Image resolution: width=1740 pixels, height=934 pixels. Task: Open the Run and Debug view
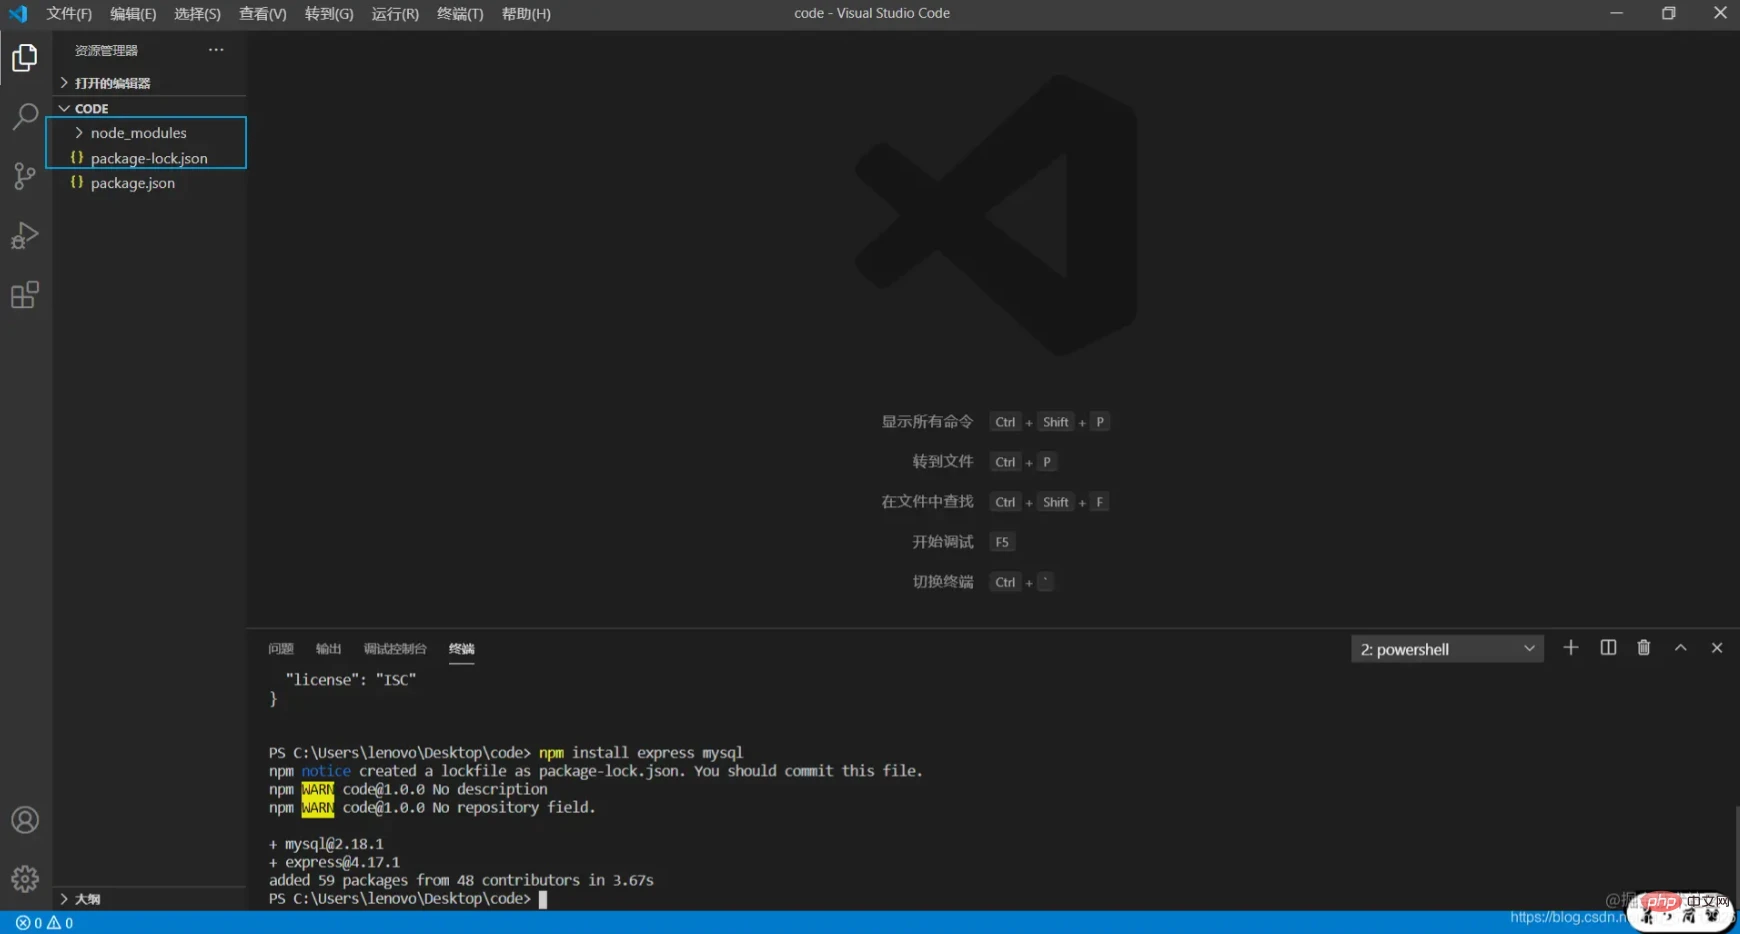[x=25, y=235]
